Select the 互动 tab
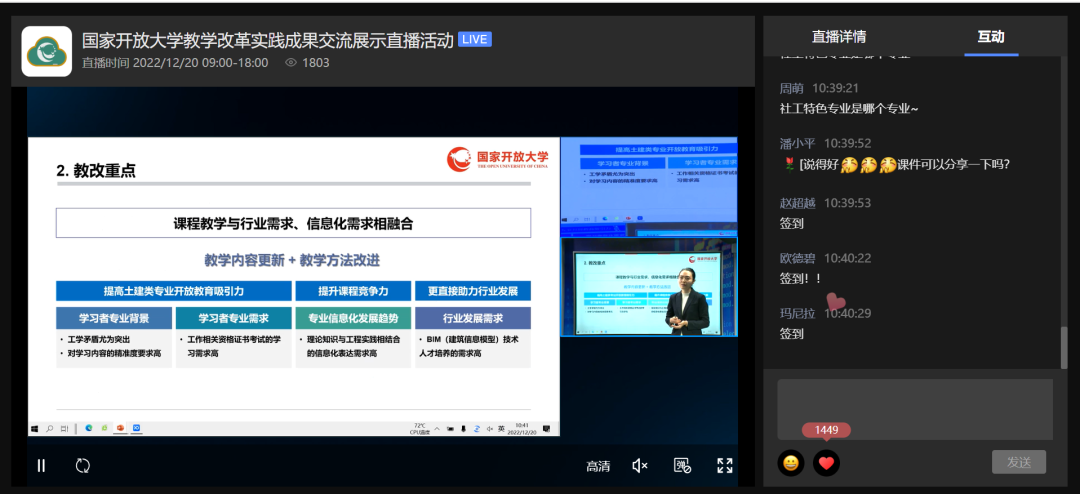 click(990, 37)
